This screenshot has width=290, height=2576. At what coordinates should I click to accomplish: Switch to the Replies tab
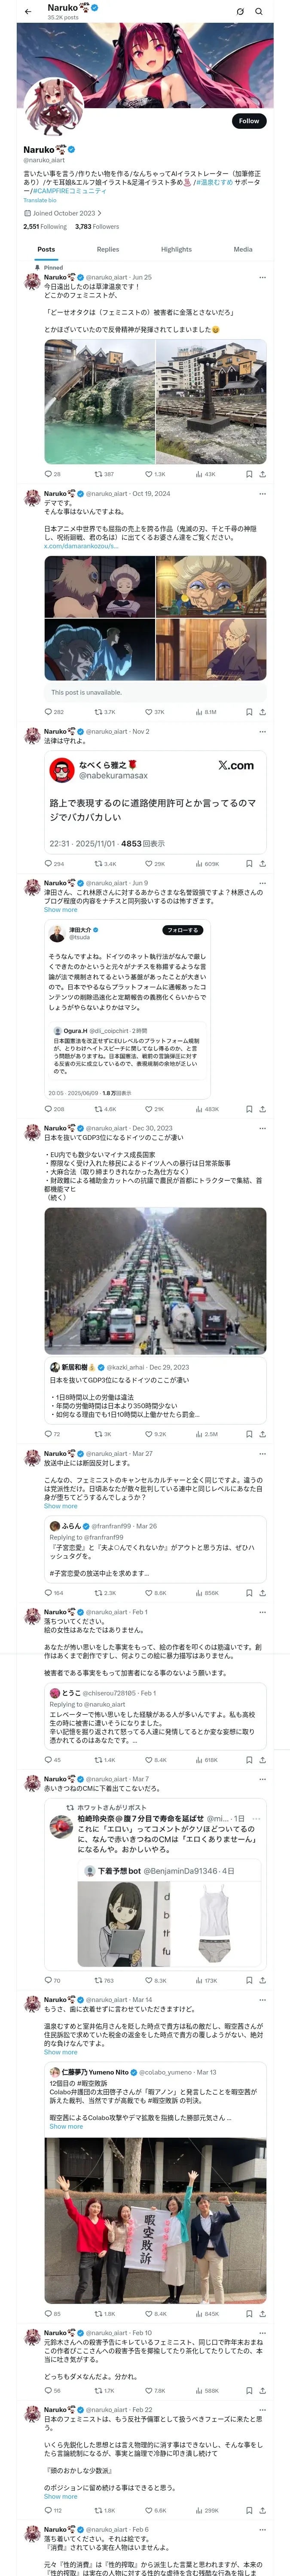(108, 249)
